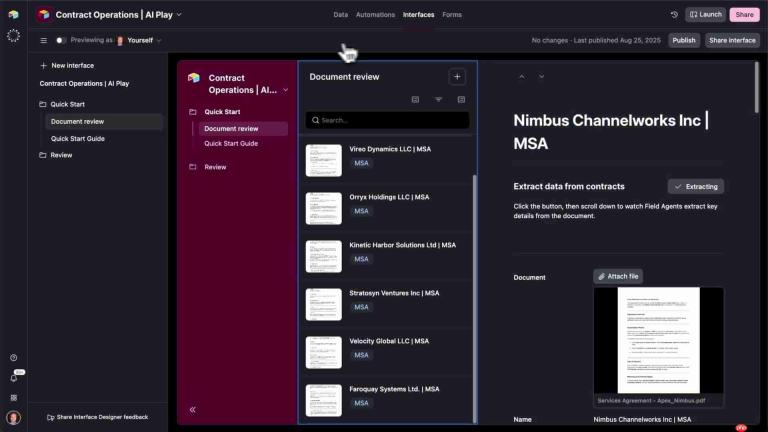Open Services Agreement PDF preview thumbnail
The width and height of the screenshot is (768, 432).
(658, 340)
